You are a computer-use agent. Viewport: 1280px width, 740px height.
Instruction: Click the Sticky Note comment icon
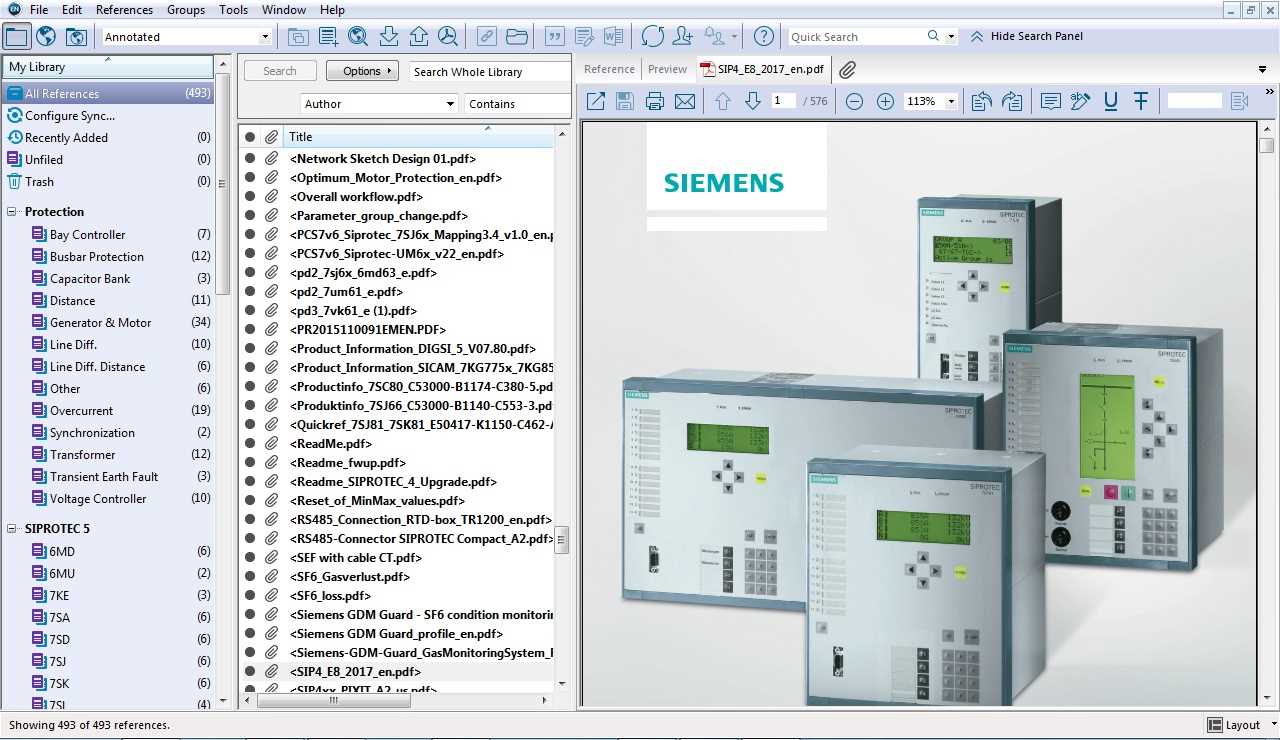tap(1050, 101)
